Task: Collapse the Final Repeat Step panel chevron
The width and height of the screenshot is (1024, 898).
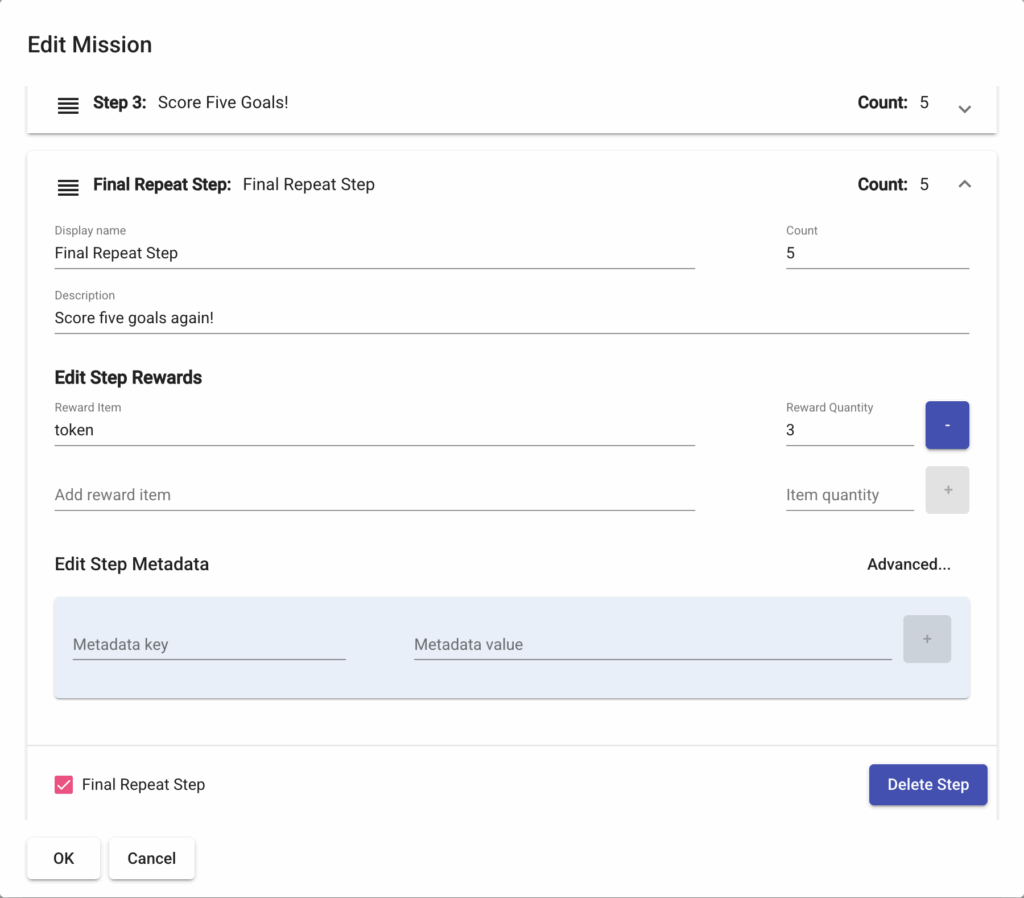Action: [x=964, y=184]
